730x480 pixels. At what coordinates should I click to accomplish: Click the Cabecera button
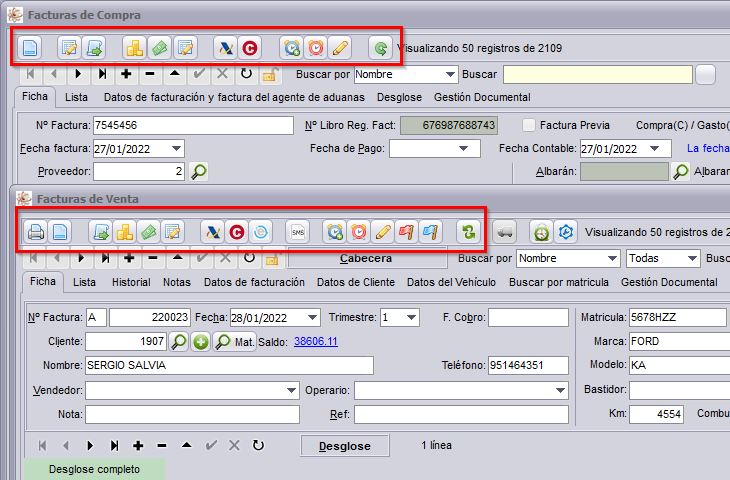click(x=366, y=258)
